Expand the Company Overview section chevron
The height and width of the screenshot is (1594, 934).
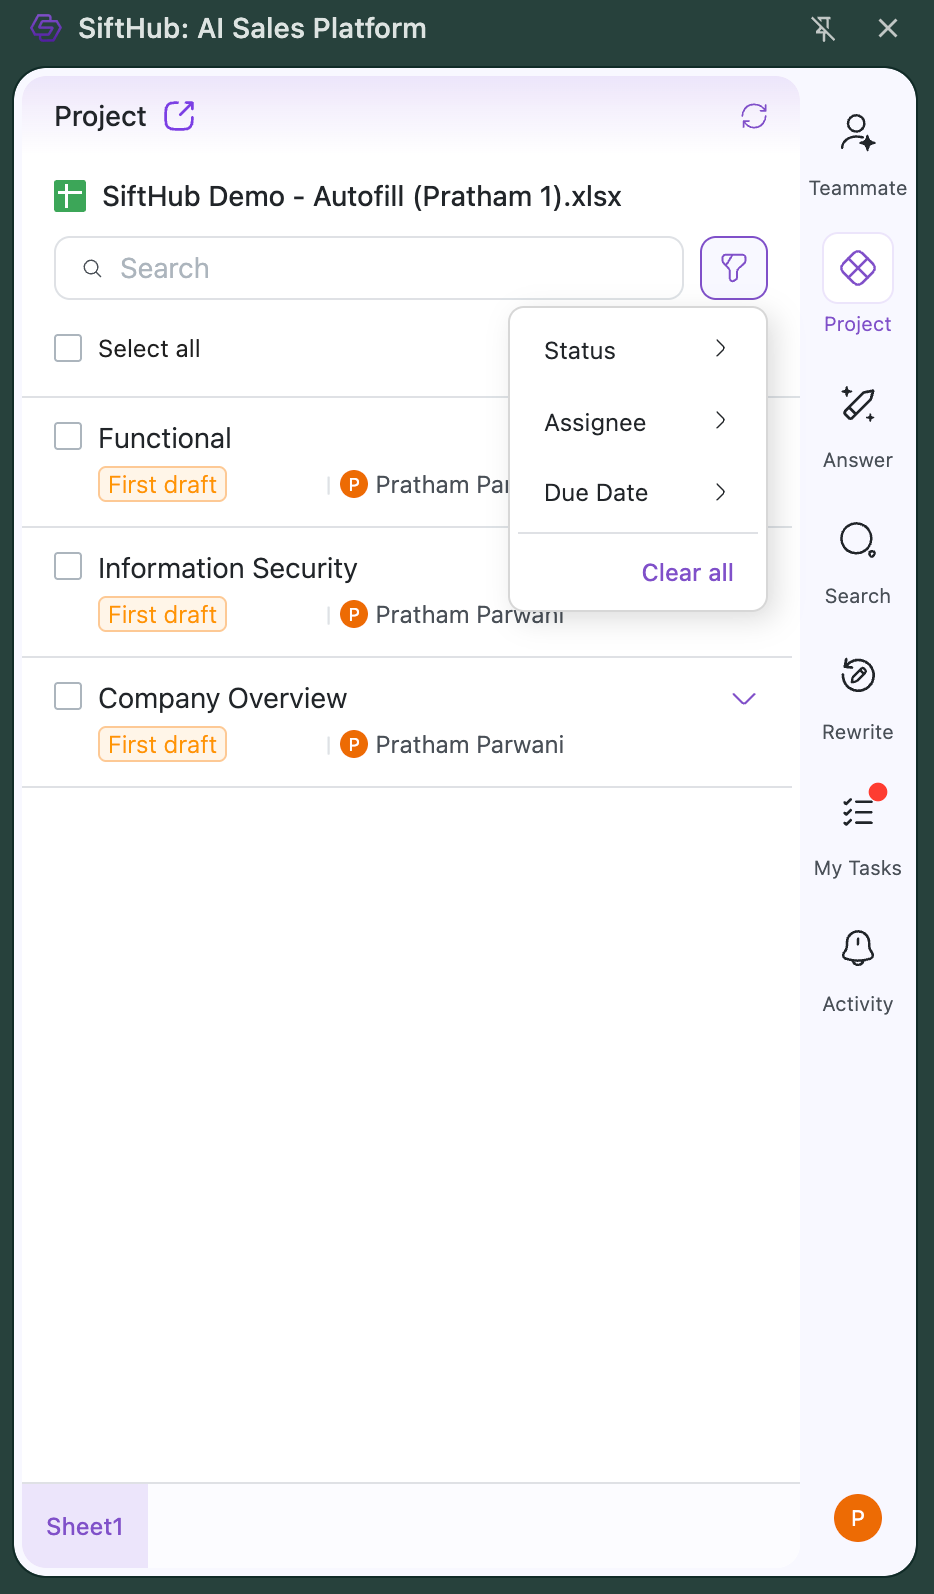[743, 698]
